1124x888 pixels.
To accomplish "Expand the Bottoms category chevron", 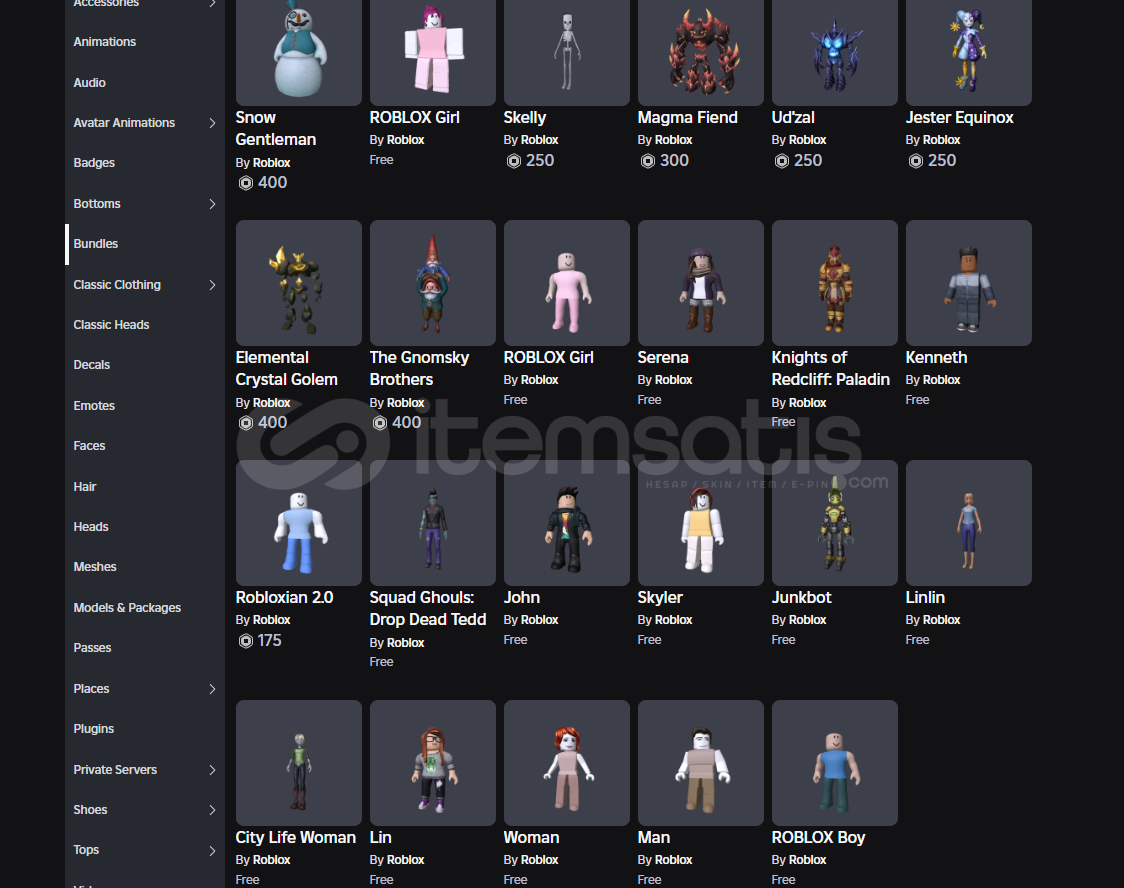I will tap(212, 204).
